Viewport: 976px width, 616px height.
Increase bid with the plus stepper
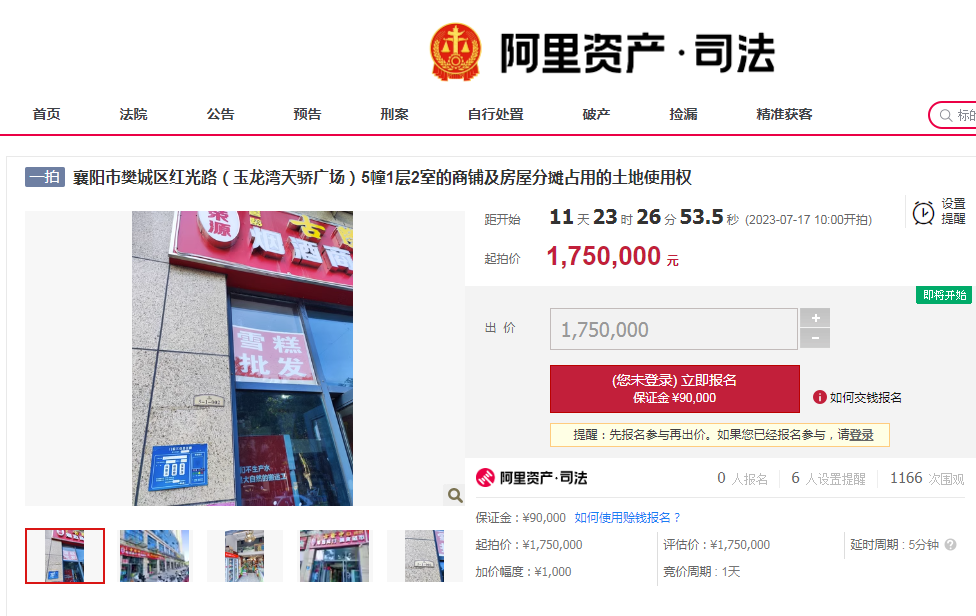815,318
